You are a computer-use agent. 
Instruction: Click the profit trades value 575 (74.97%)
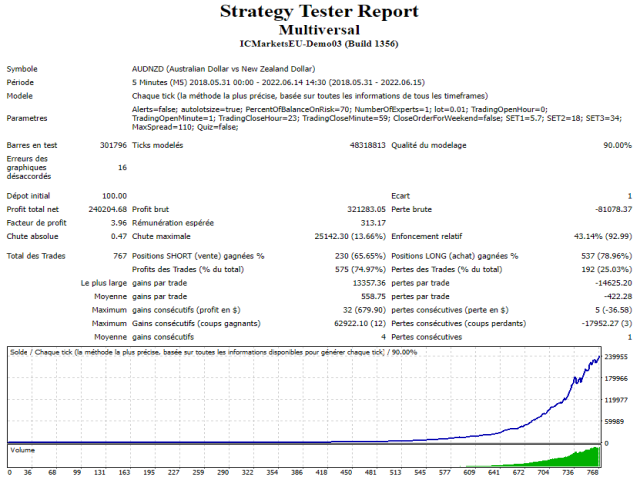(360, 269)
